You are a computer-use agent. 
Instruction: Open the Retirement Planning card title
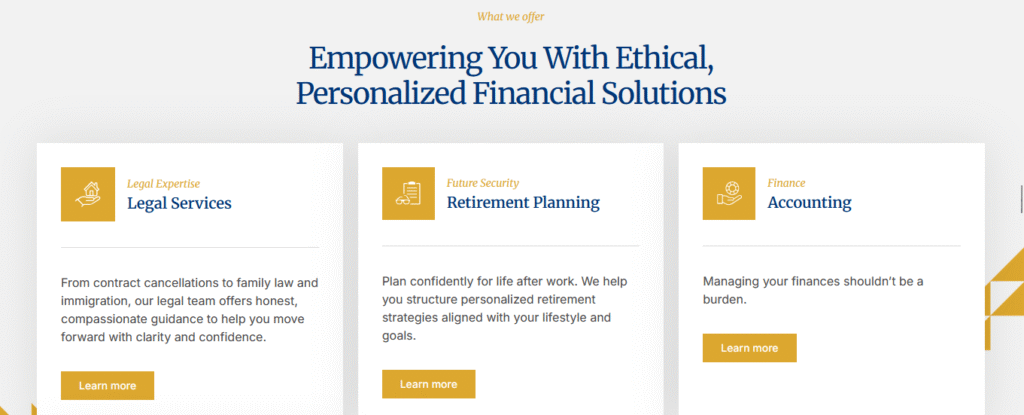pyautogui.click(x=523, y=202)
